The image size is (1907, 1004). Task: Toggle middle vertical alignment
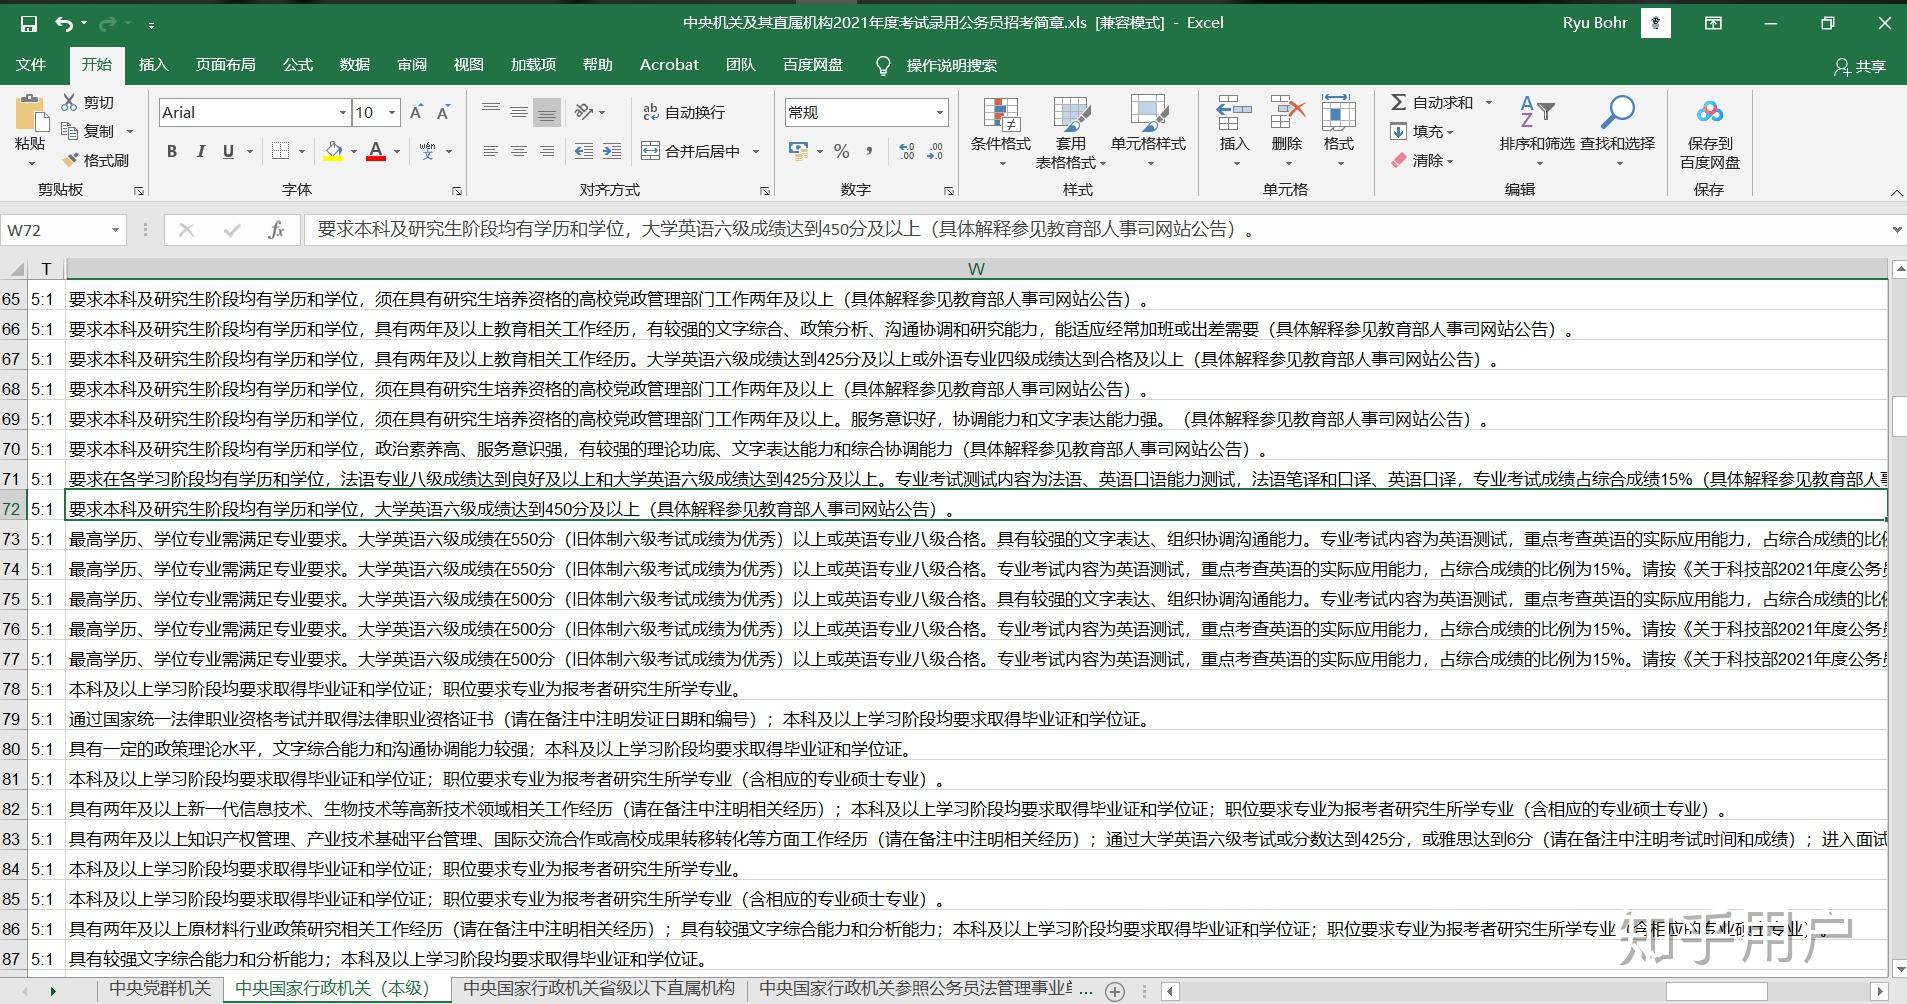518,112
